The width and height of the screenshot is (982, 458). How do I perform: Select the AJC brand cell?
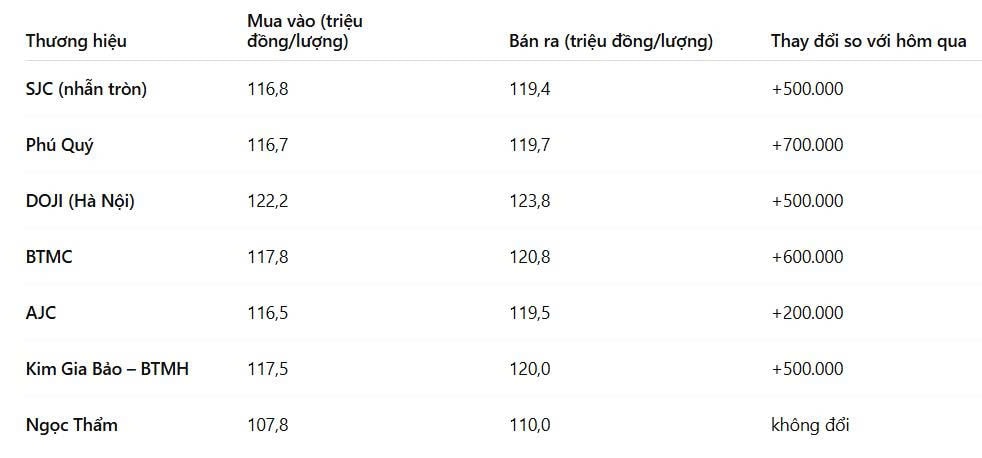[41, 313]
